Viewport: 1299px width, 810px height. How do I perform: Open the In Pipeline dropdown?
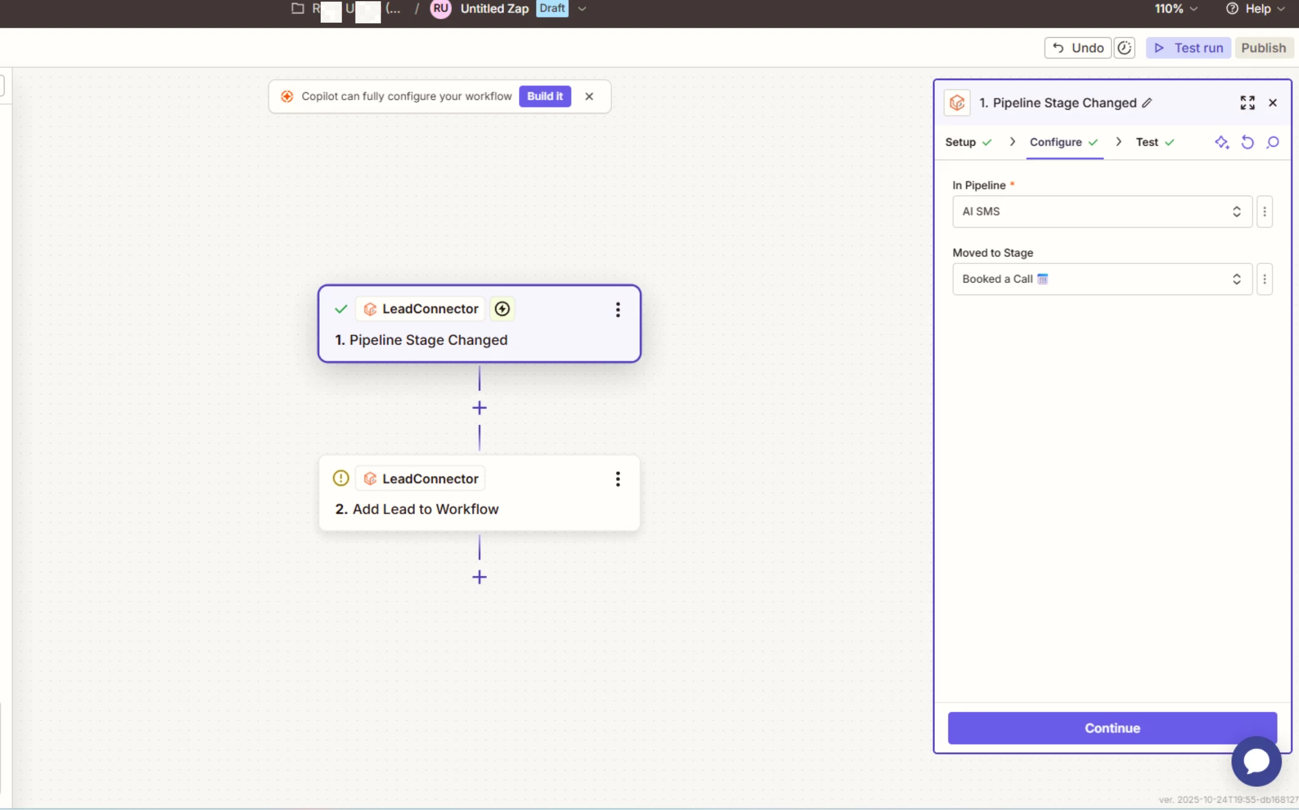1101,212
